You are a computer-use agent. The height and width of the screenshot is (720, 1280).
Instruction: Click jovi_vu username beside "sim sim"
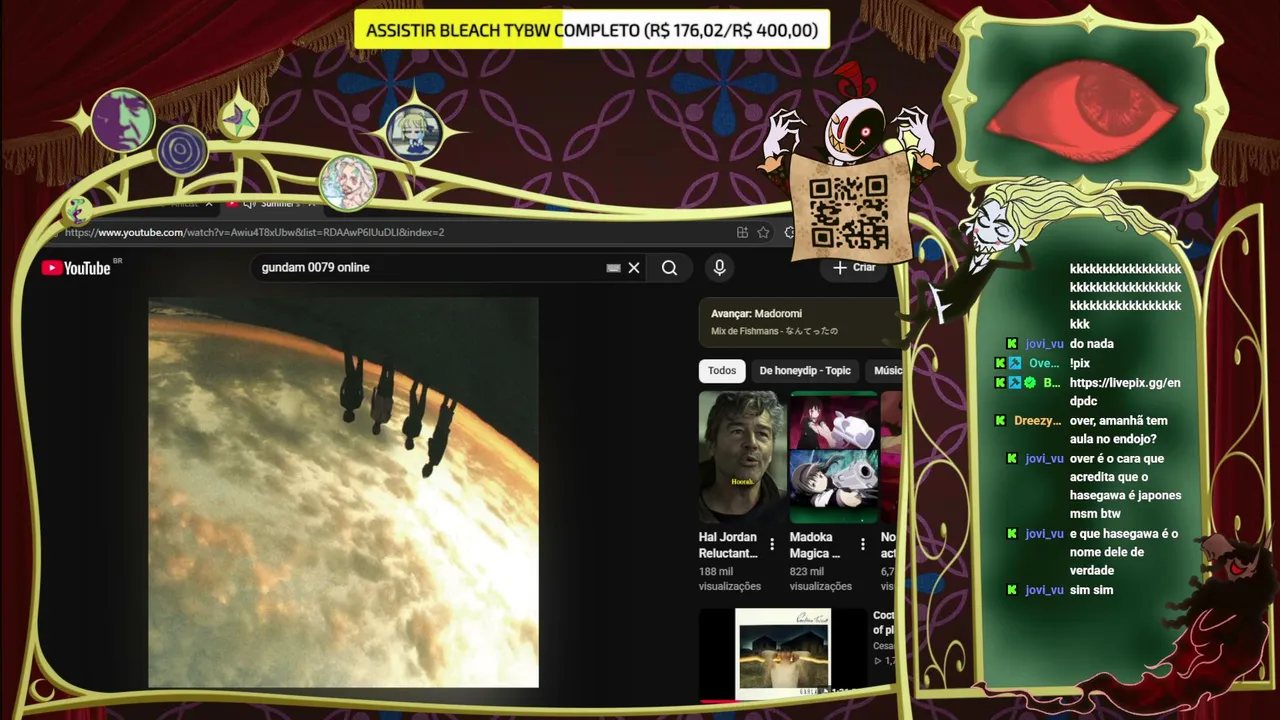(x=1044, y=590)
